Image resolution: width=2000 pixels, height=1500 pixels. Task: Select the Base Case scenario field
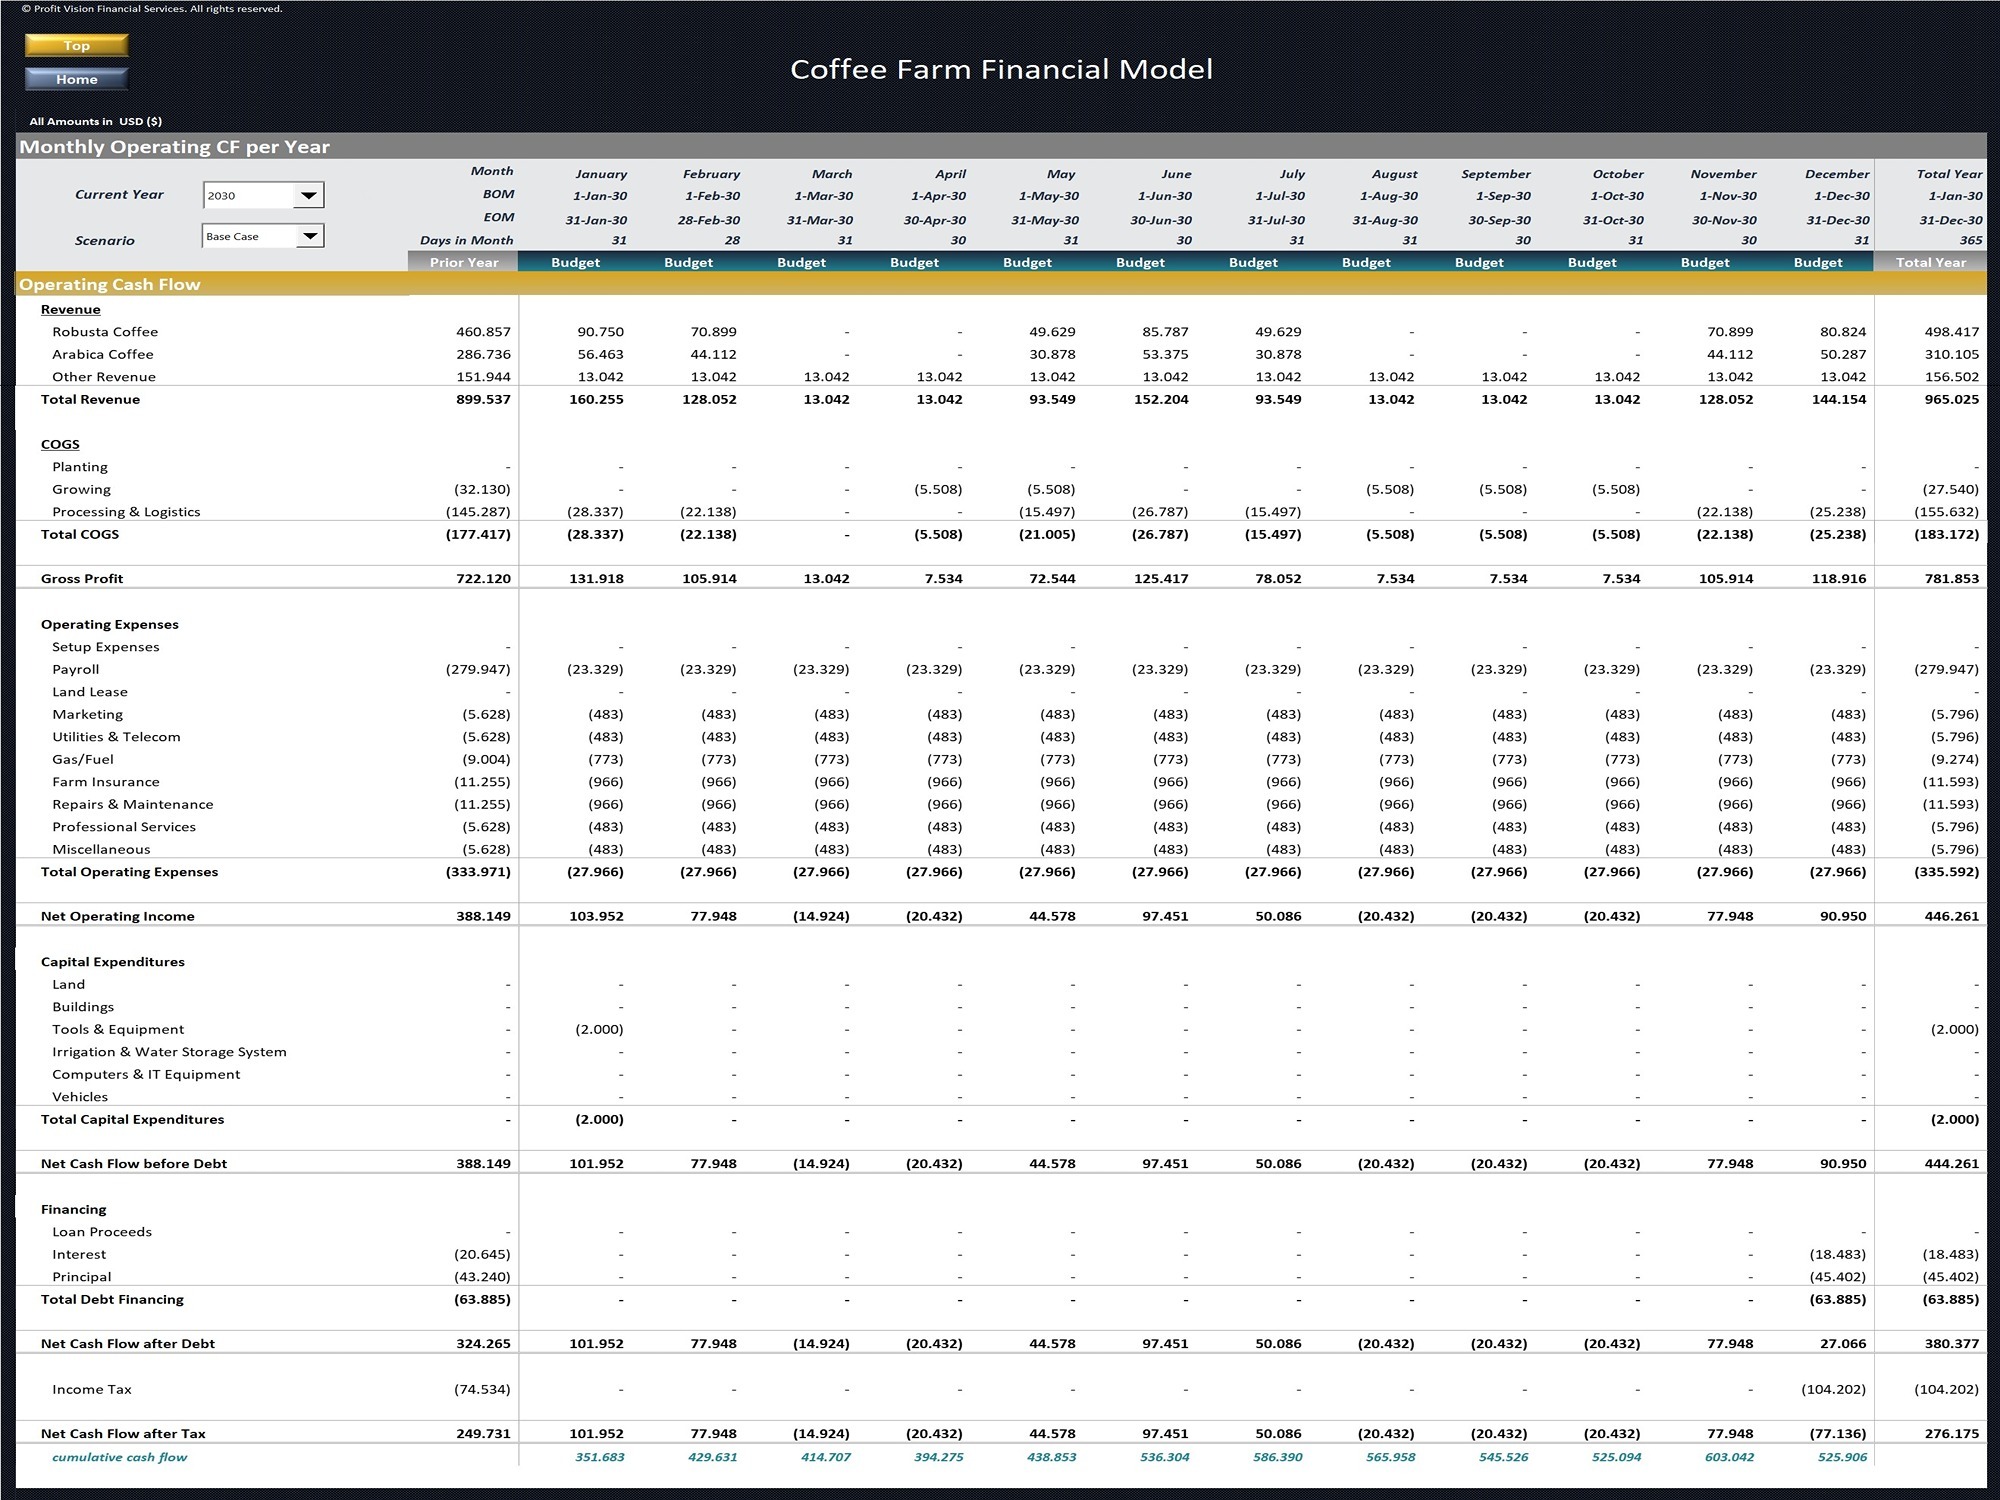coord(249,236)
